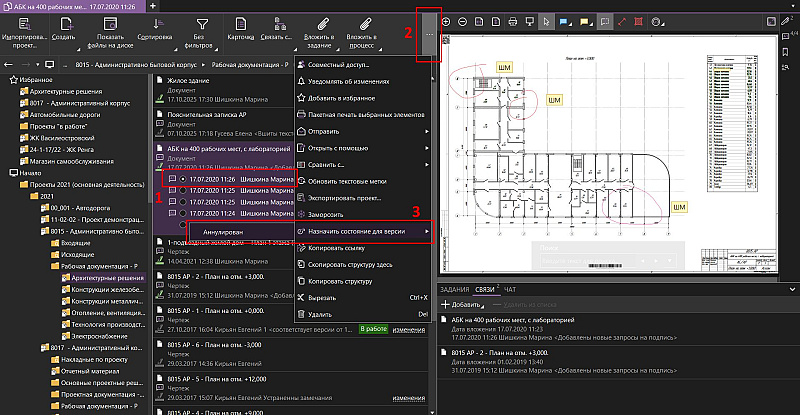Screen dimensions: 800x415
Task: Click the Аннулирован state option
Action: 222,232
